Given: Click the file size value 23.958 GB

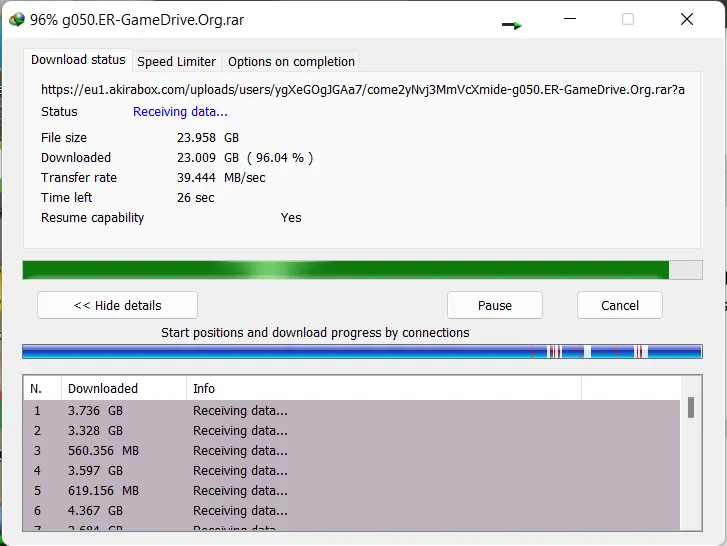Looking at the screenshot, I should tap(208, 138).
